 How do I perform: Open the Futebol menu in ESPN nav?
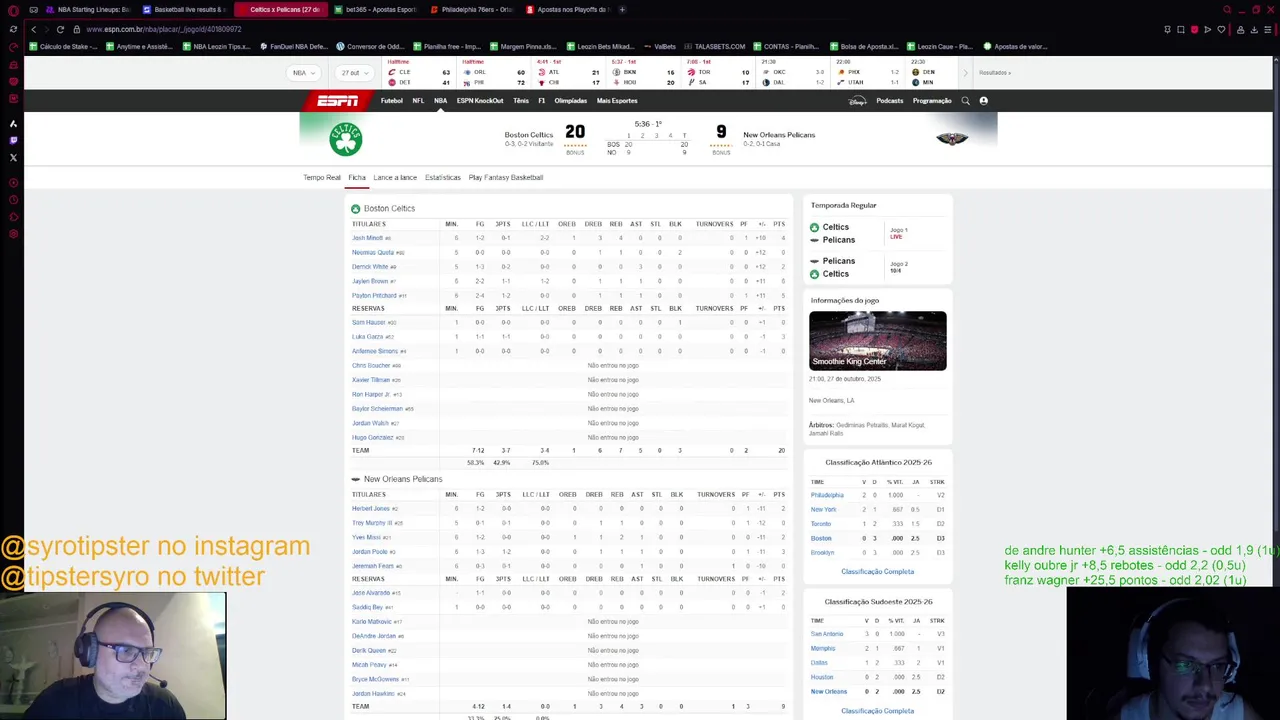click(x=392, y=101)
